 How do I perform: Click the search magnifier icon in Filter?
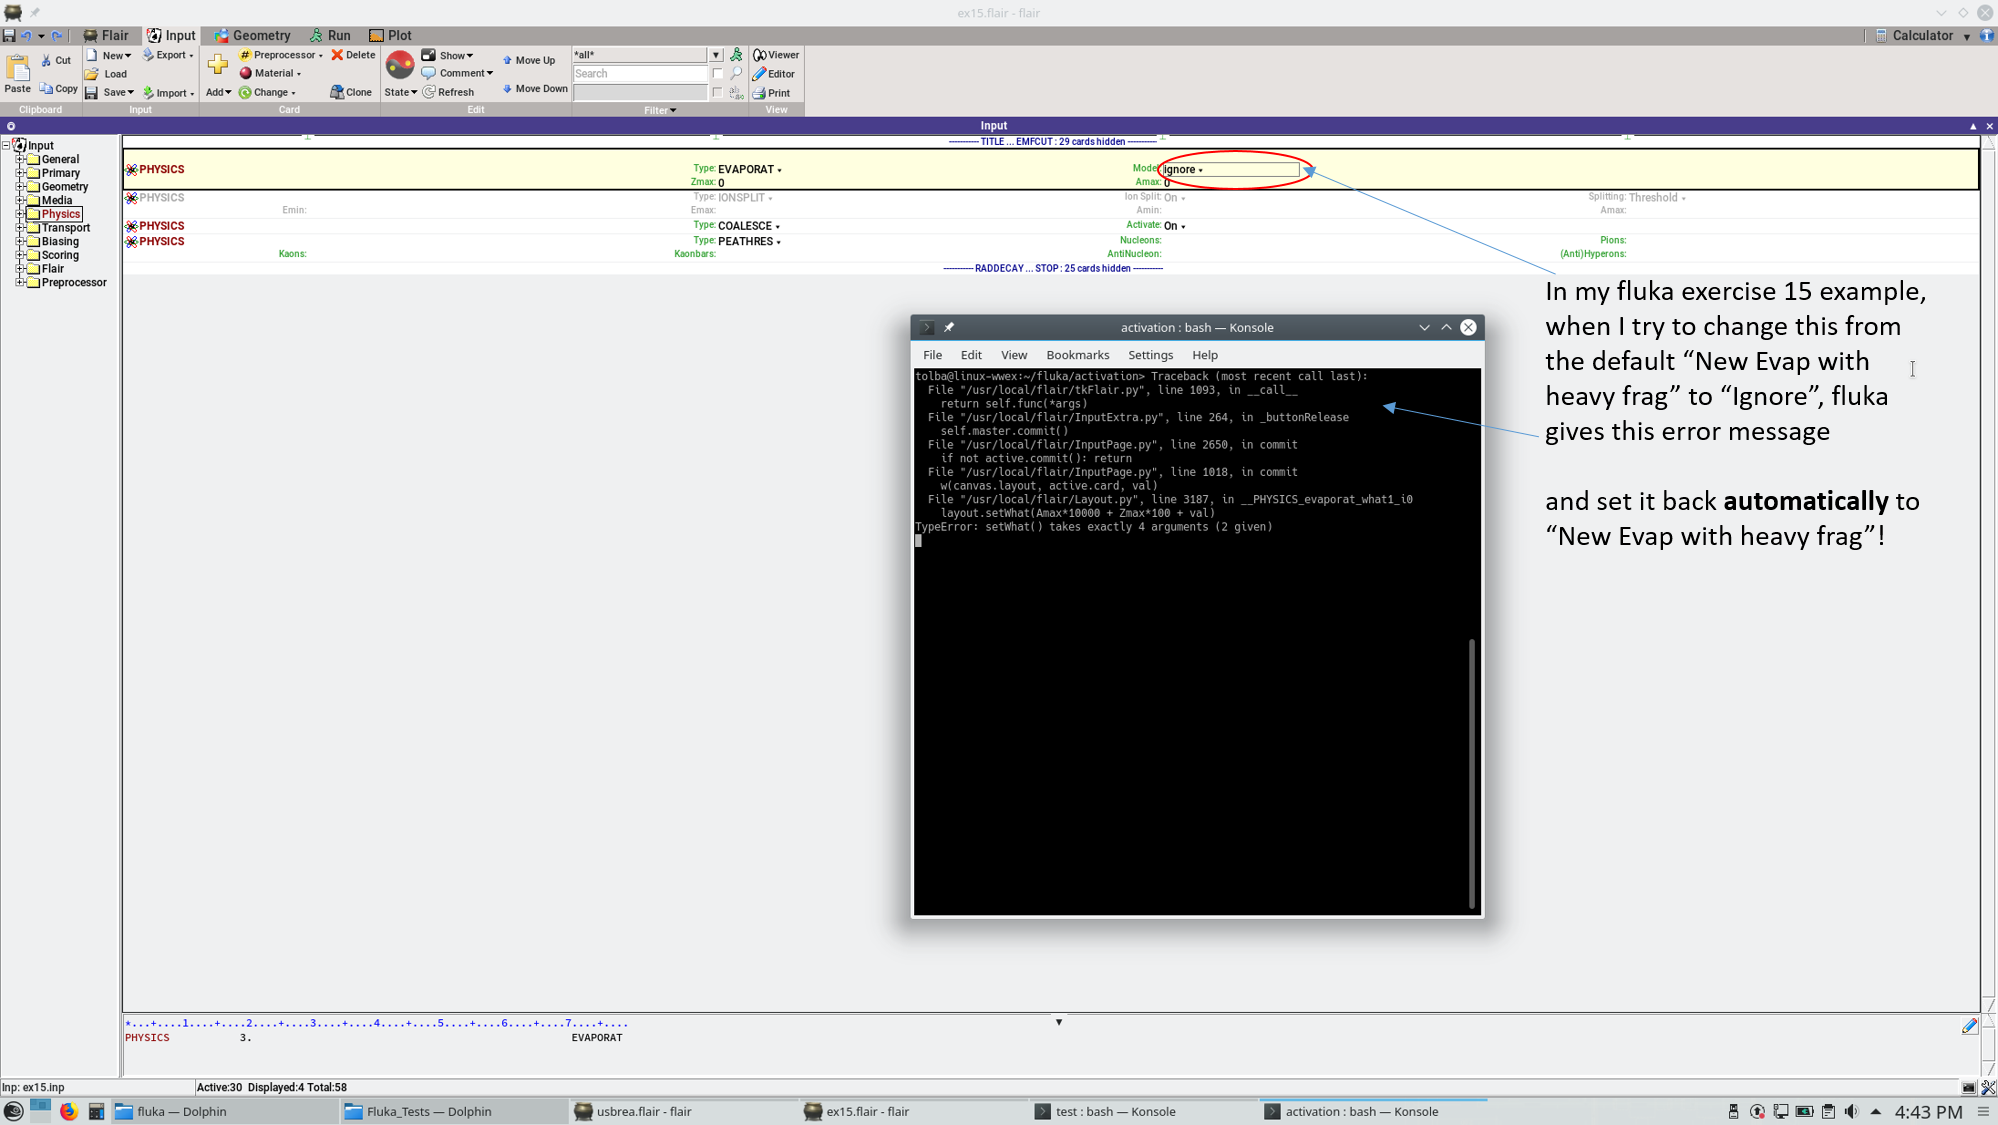(x=737, y=73)
